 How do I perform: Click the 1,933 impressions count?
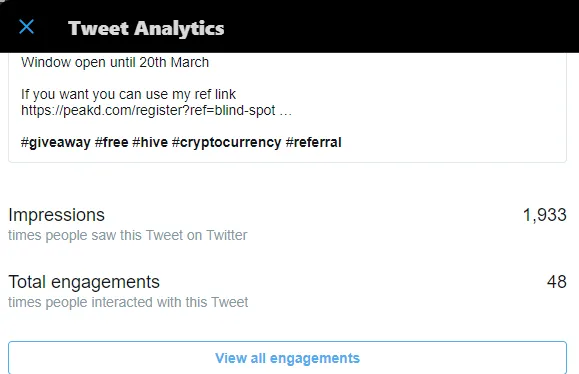pyautogui.click(x=545, y=215)
